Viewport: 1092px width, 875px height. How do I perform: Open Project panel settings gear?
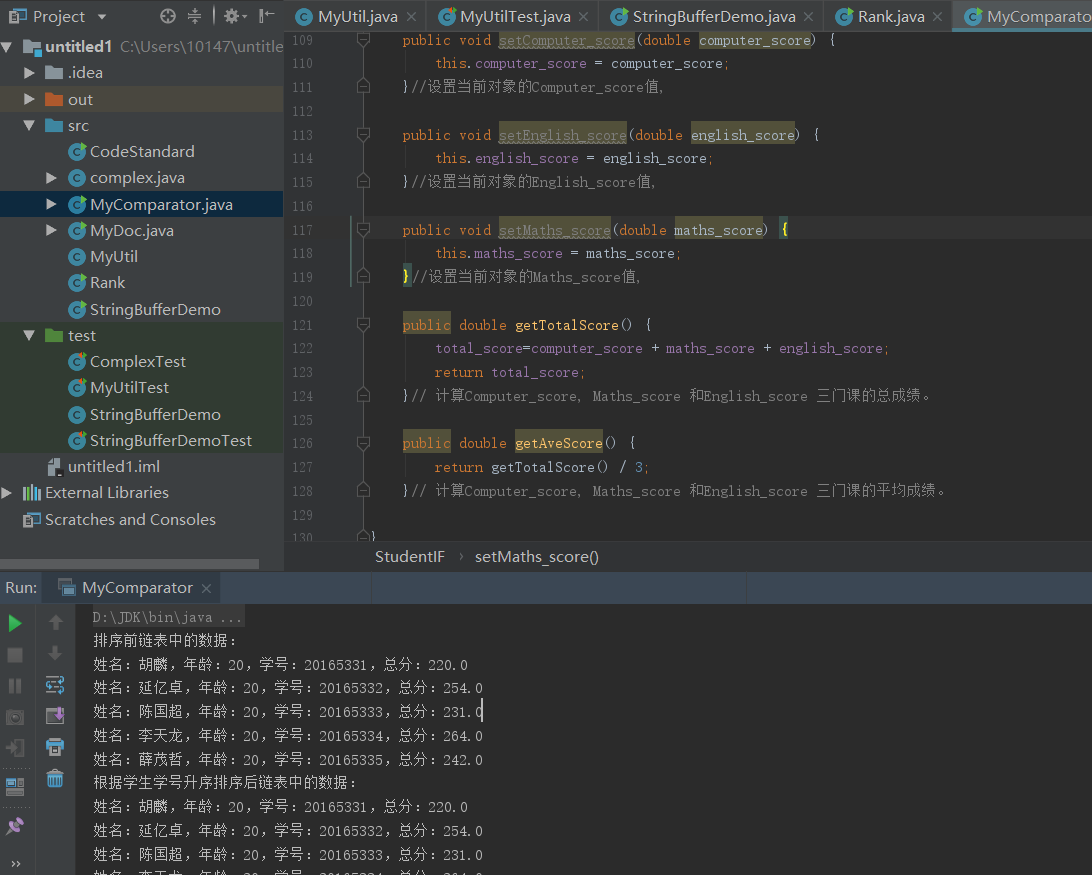pyautogui.click(x=233, y=15)
